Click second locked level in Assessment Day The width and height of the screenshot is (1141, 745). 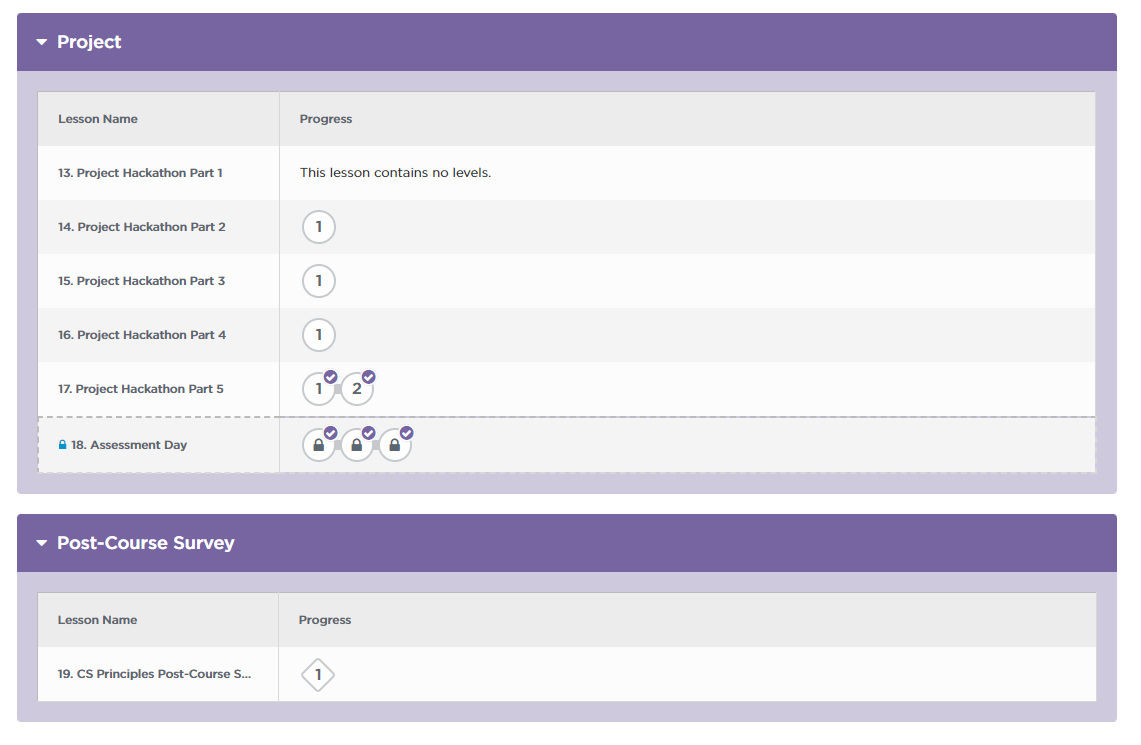point(357,445)
